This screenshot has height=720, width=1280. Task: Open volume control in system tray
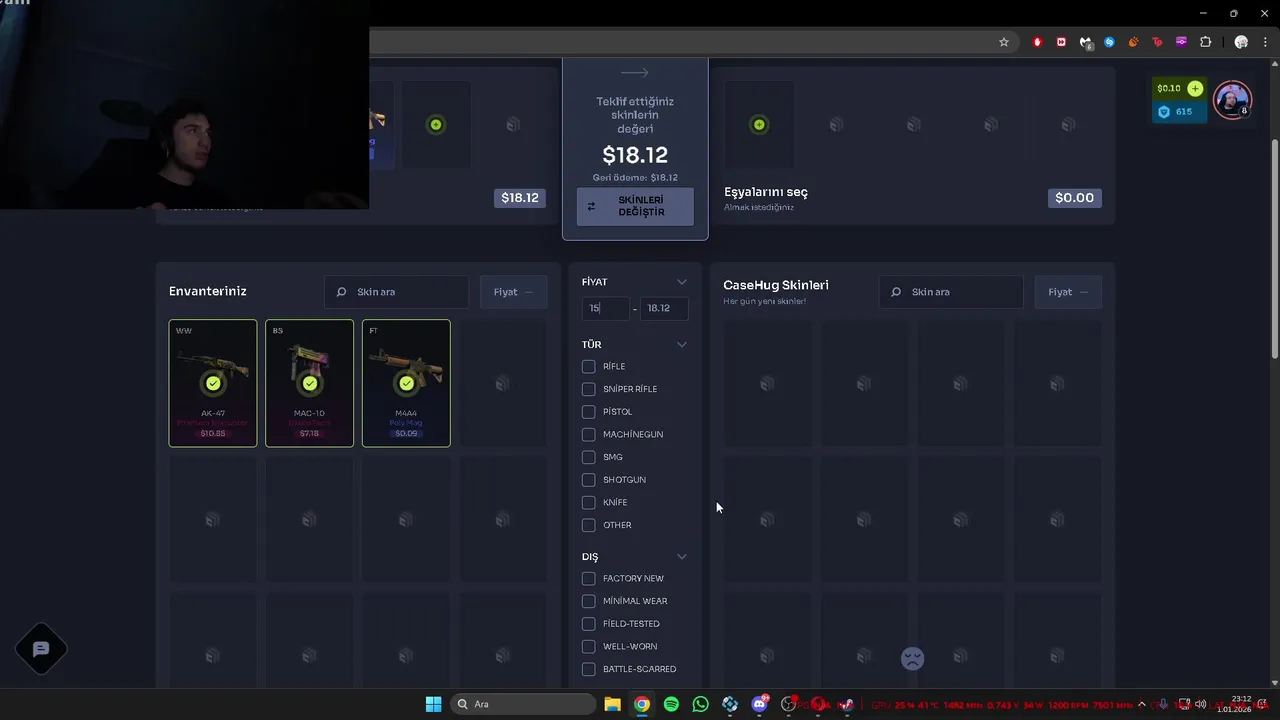(1200, 704)
